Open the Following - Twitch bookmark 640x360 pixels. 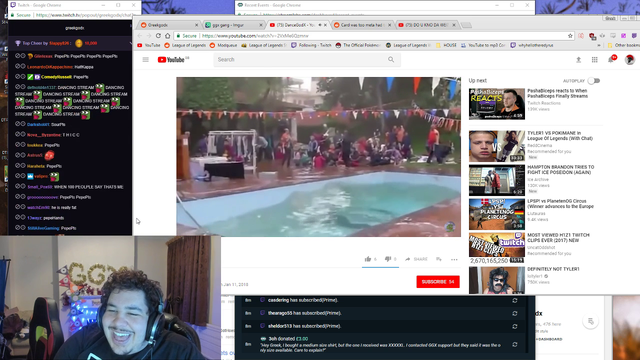pos(311,45)
